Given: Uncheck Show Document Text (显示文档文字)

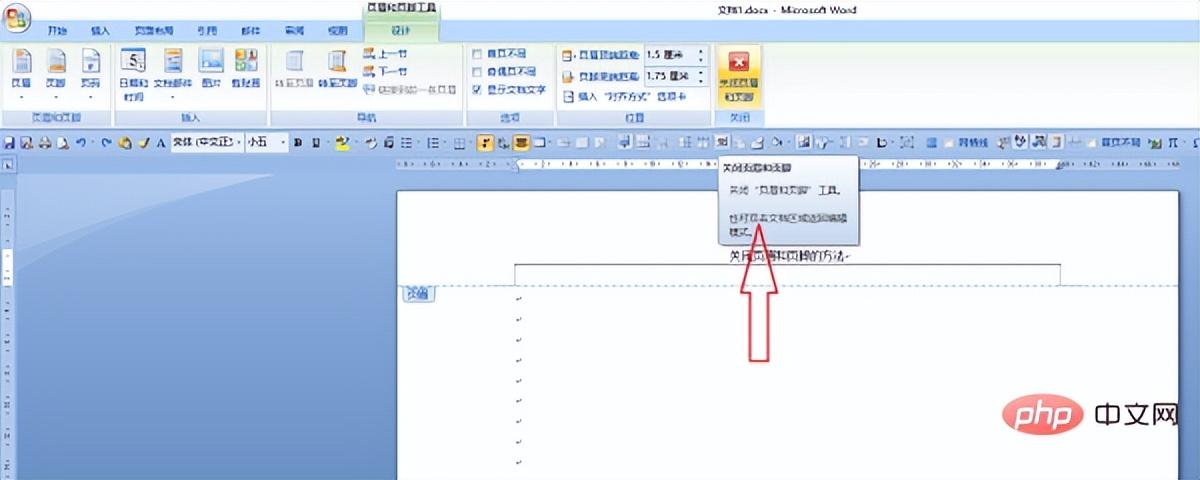Looking at the screenshot, I should click(x=478, y=90).
